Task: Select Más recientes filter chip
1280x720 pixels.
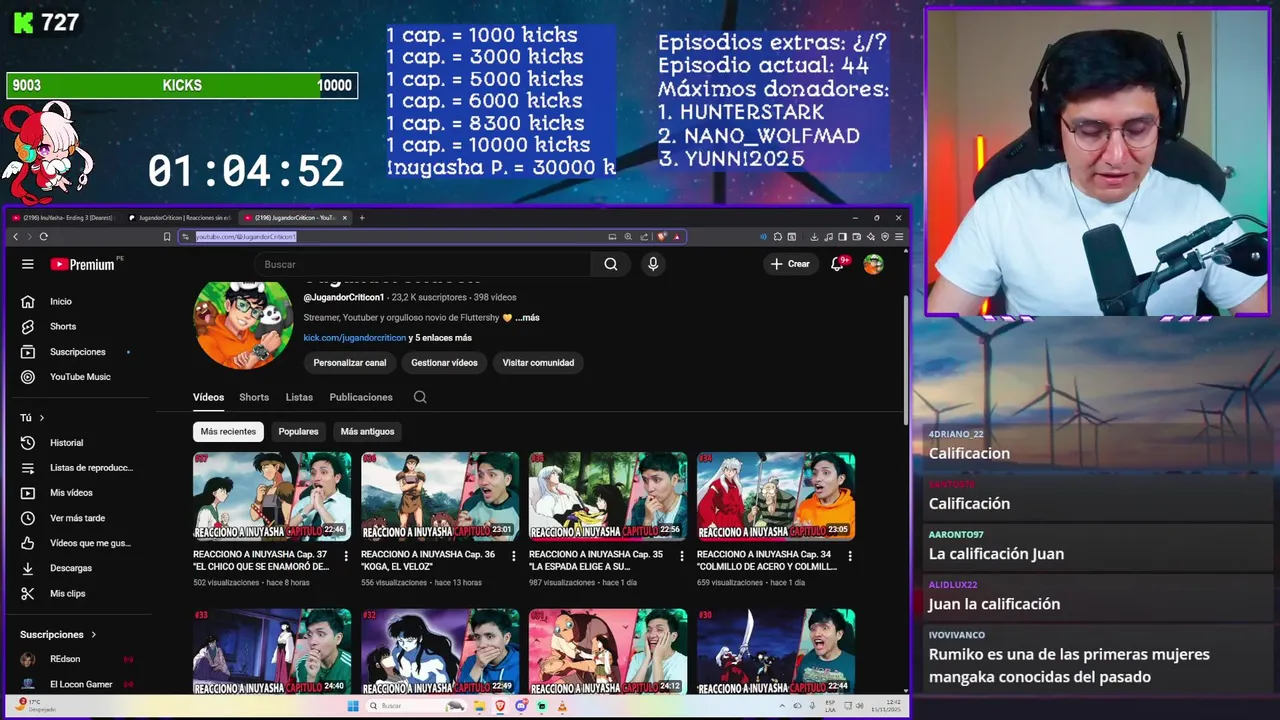Action: (228, 431)
